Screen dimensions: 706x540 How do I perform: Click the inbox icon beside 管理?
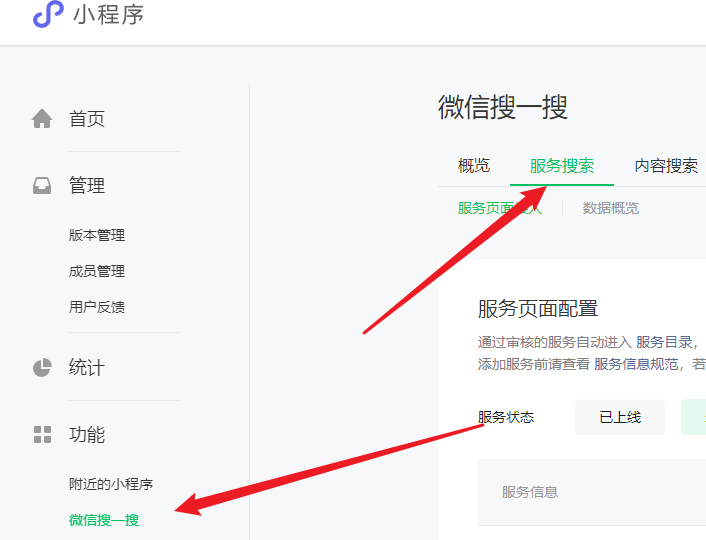(42, 186)
